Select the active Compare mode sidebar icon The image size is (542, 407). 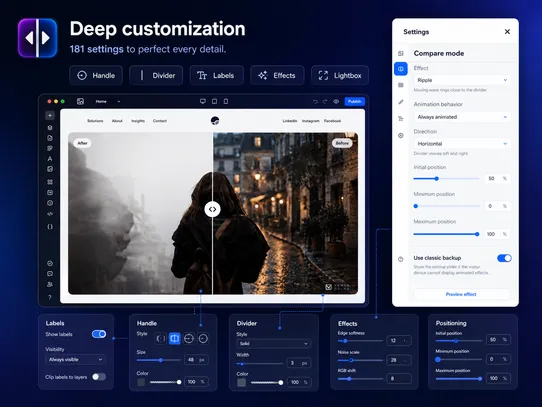401,69
